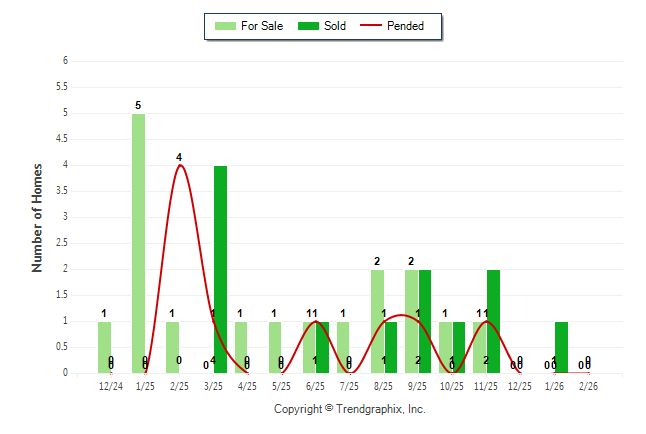Click the Number of Homes axis title
This screenshot has width=646, height=434.
[38, 217]
